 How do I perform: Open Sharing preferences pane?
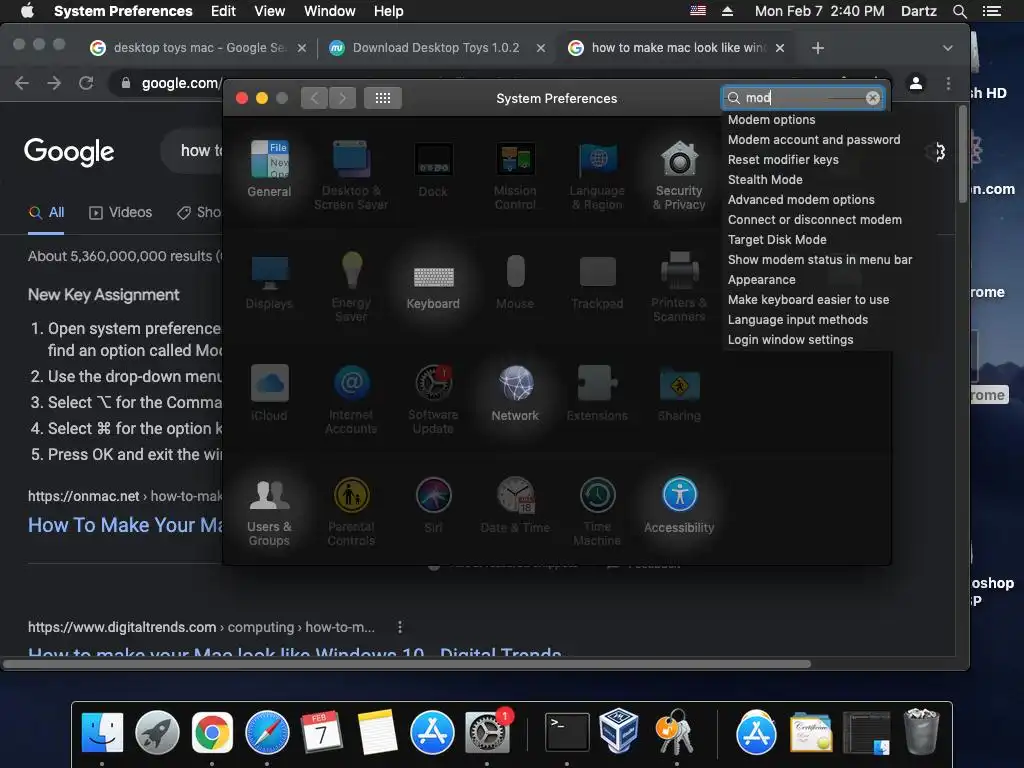point(679,393)
